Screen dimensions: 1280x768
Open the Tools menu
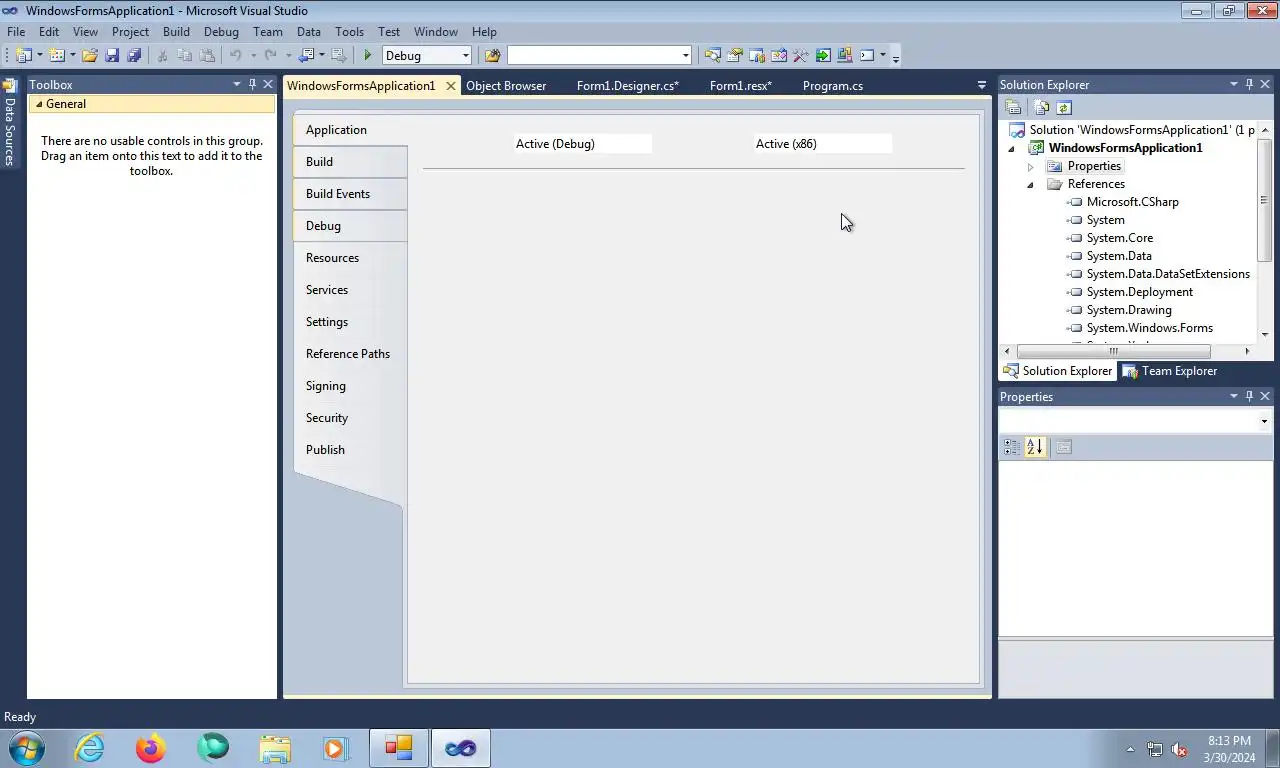(349, 32)
